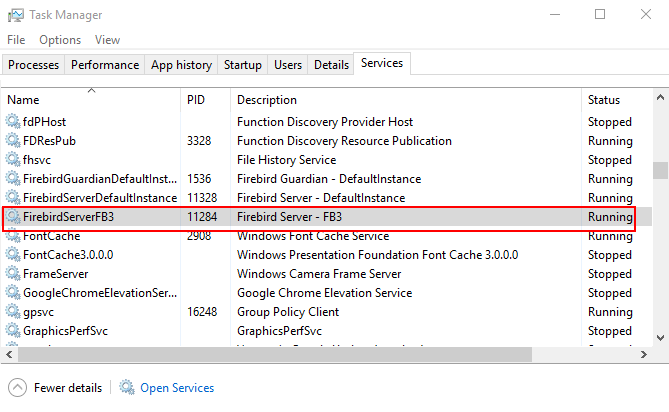Click Windows Camera Frame Server description
The image size is (669, 412).
coord(319,274)
